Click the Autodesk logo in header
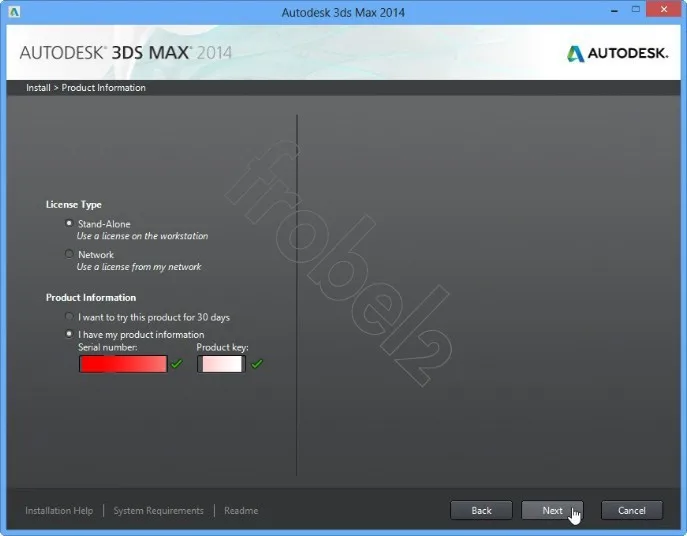Image resolution: width=687 pixels, height=536 pixels. pyautogui.click(x=617, y=53)
